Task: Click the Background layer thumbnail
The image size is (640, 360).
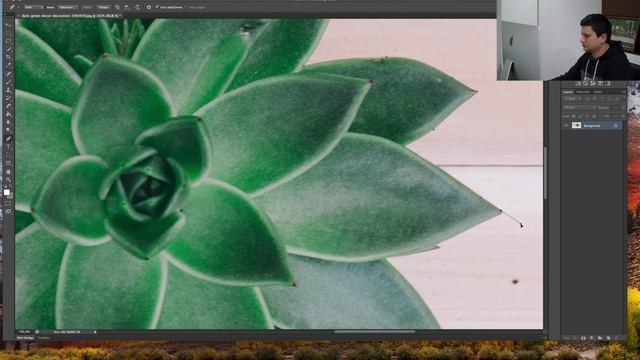Action: tap(576, 125)
